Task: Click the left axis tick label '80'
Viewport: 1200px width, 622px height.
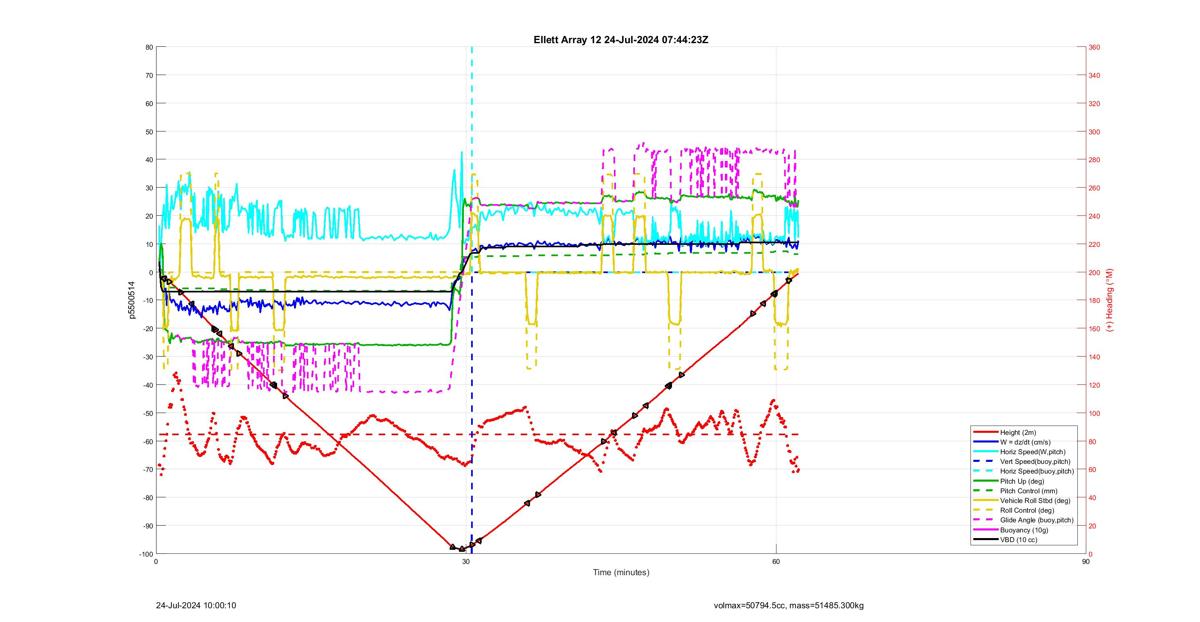Action: point(148,47)
